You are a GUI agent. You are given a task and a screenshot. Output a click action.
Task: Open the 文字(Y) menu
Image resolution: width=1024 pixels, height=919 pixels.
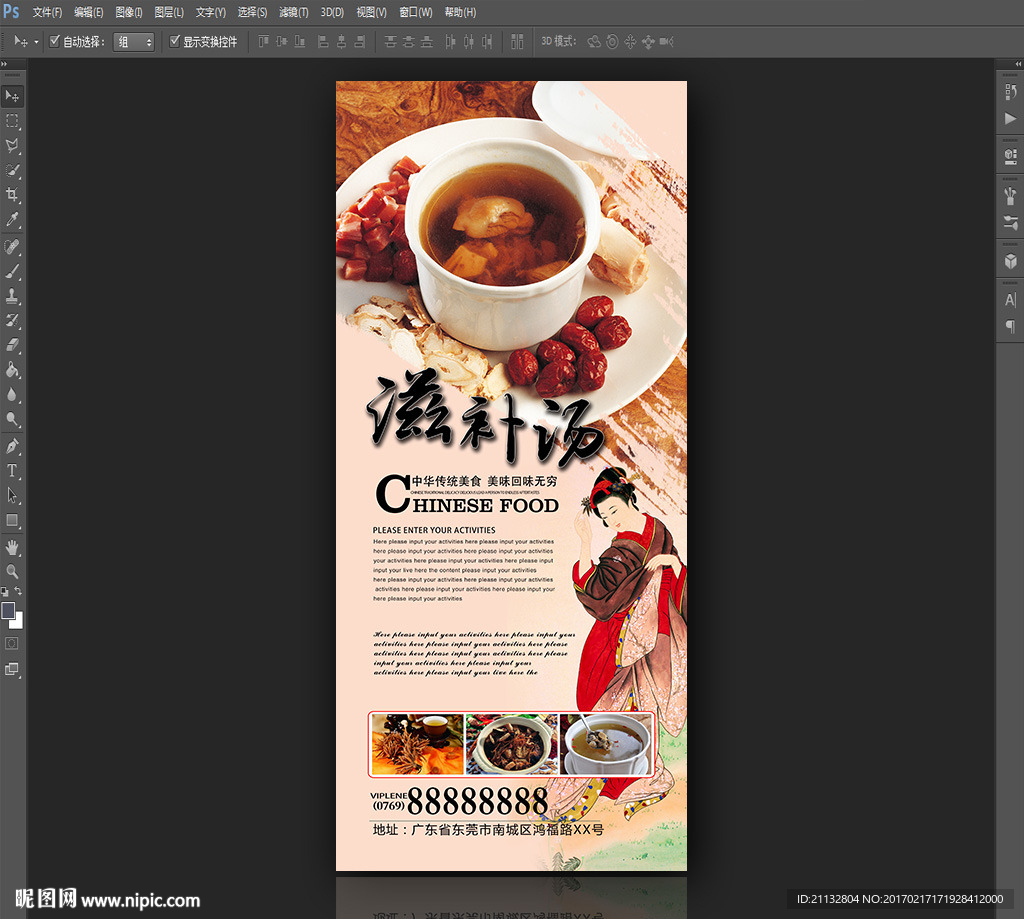click(x=211, y=12)
